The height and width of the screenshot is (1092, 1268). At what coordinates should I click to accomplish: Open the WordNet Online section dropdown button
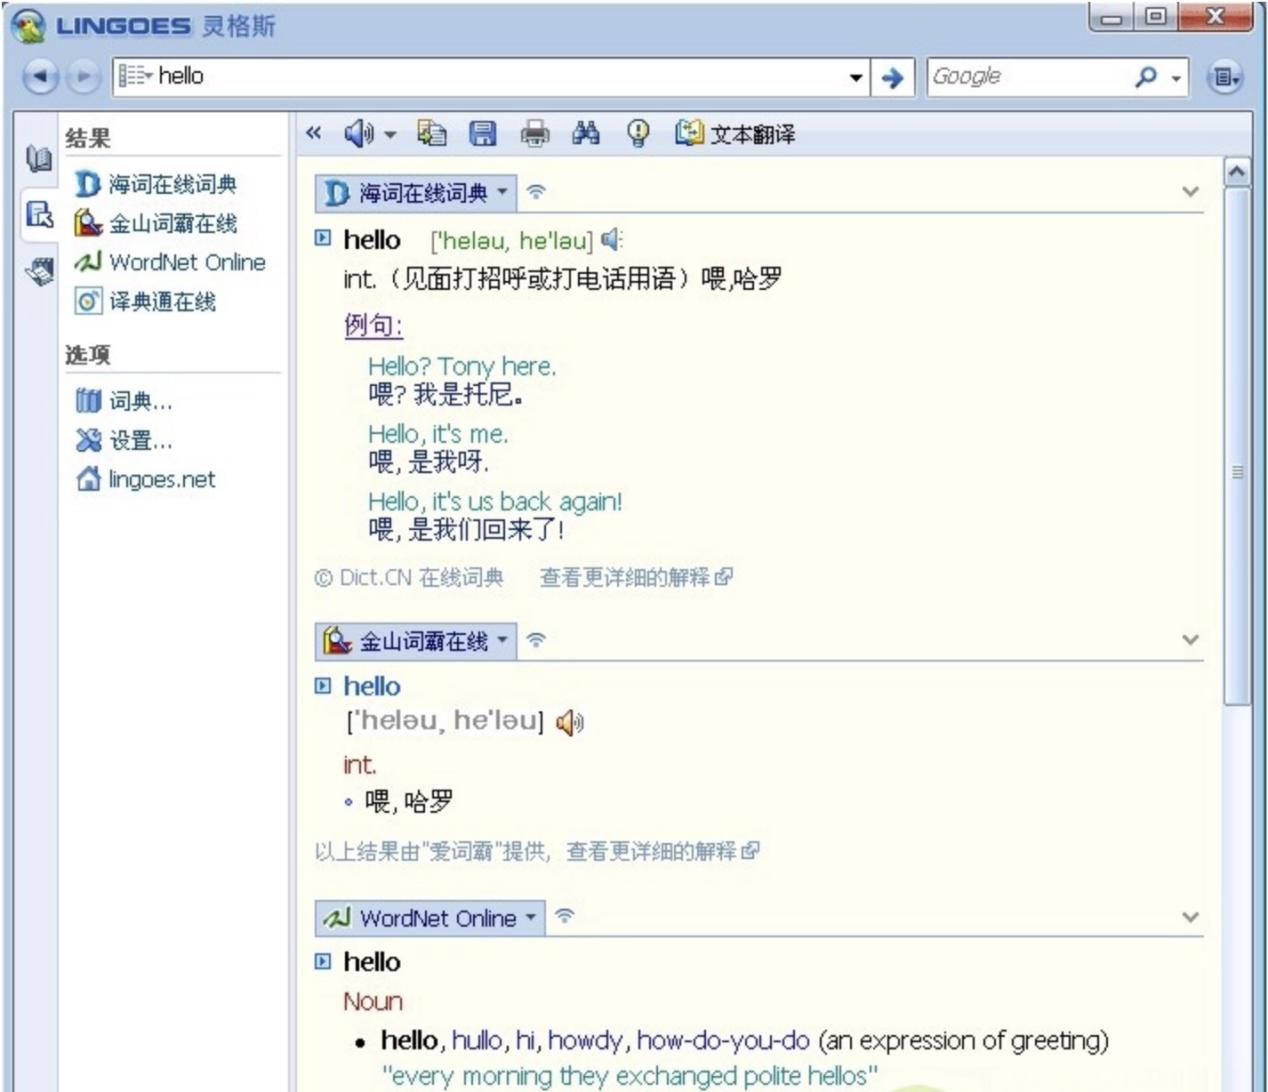(x=430, y=918)
